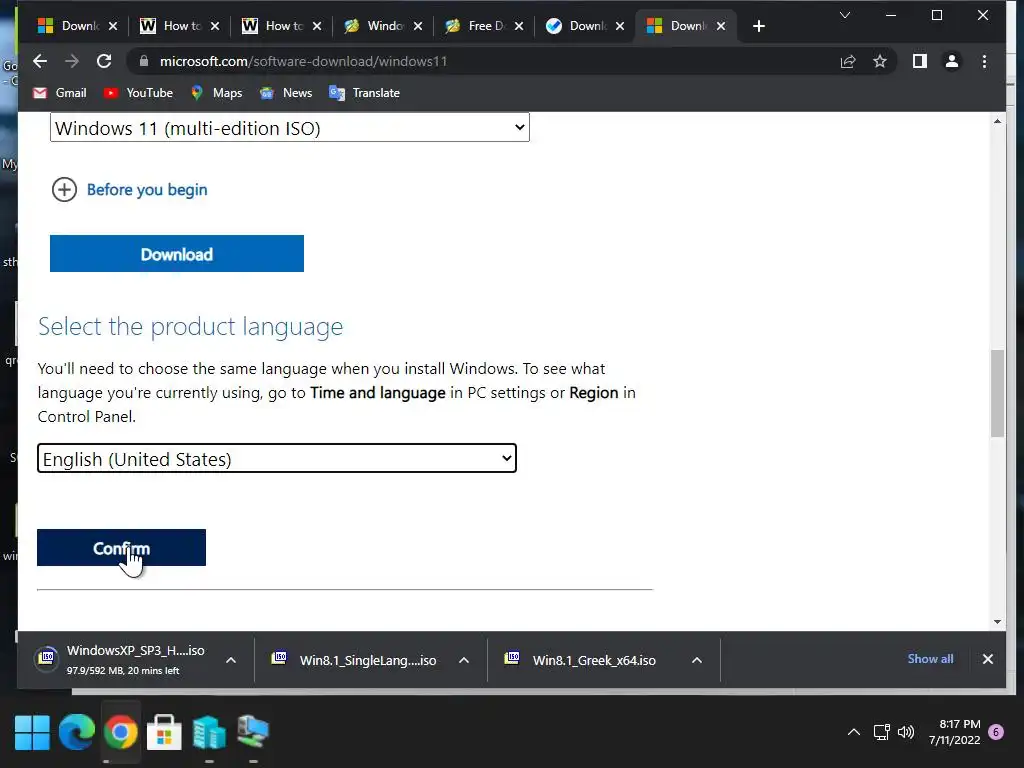The height and width of the screenshot is (768, 1024).
Task: Open a new tab with plus button
Action: [x=758, y=26]
